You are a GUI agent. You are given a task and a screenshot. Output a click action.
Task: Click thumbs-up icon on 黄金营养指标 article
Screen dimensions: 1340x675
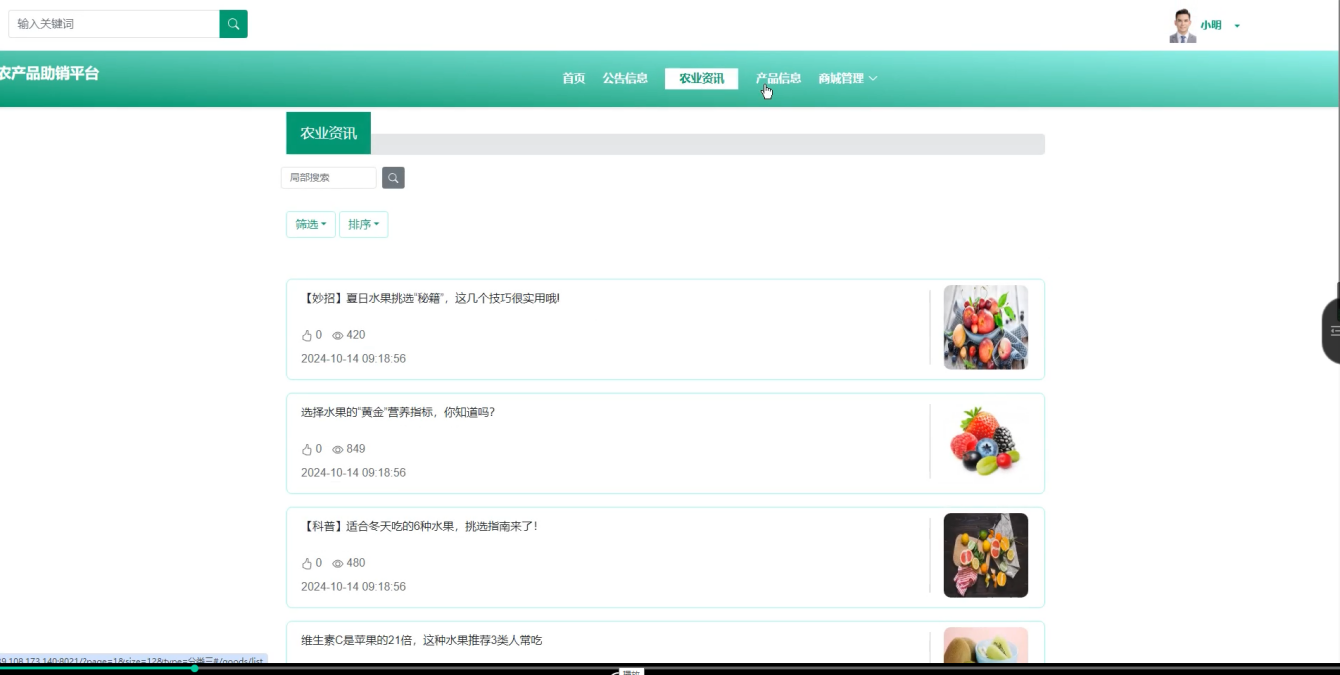pyautogui.click(x=307, y=450)
